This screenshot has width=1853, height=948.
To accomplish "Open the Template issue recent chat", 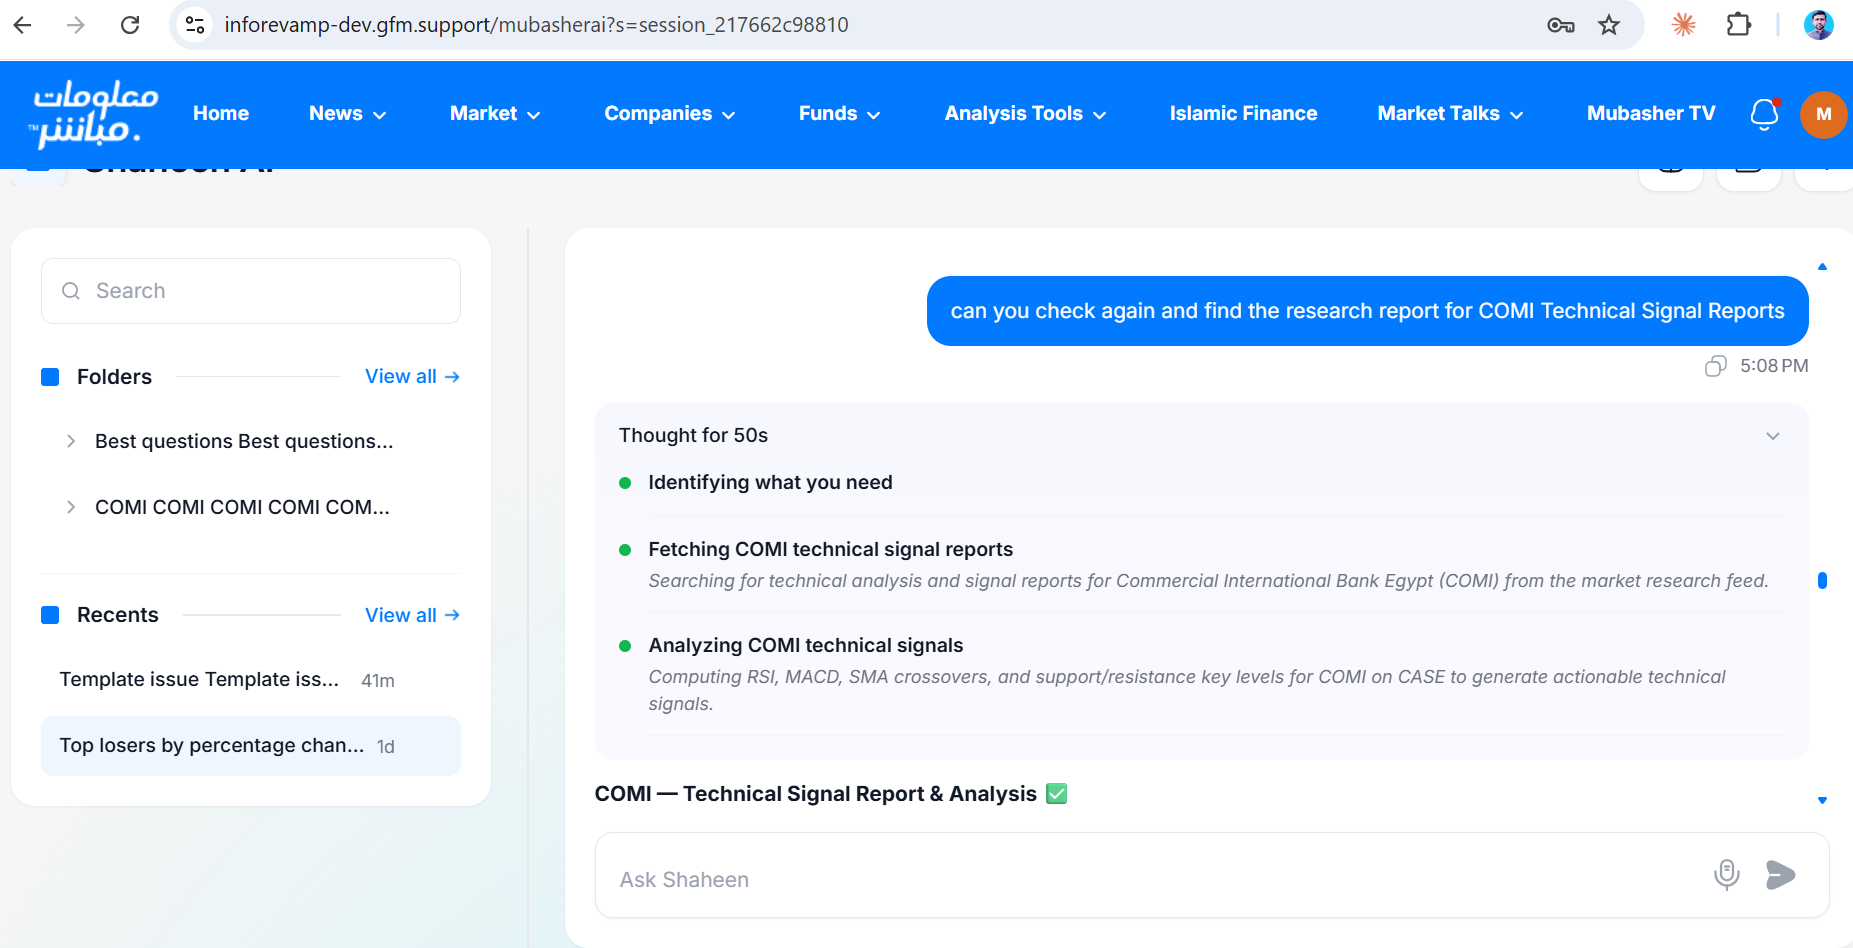I will (250, 680).
